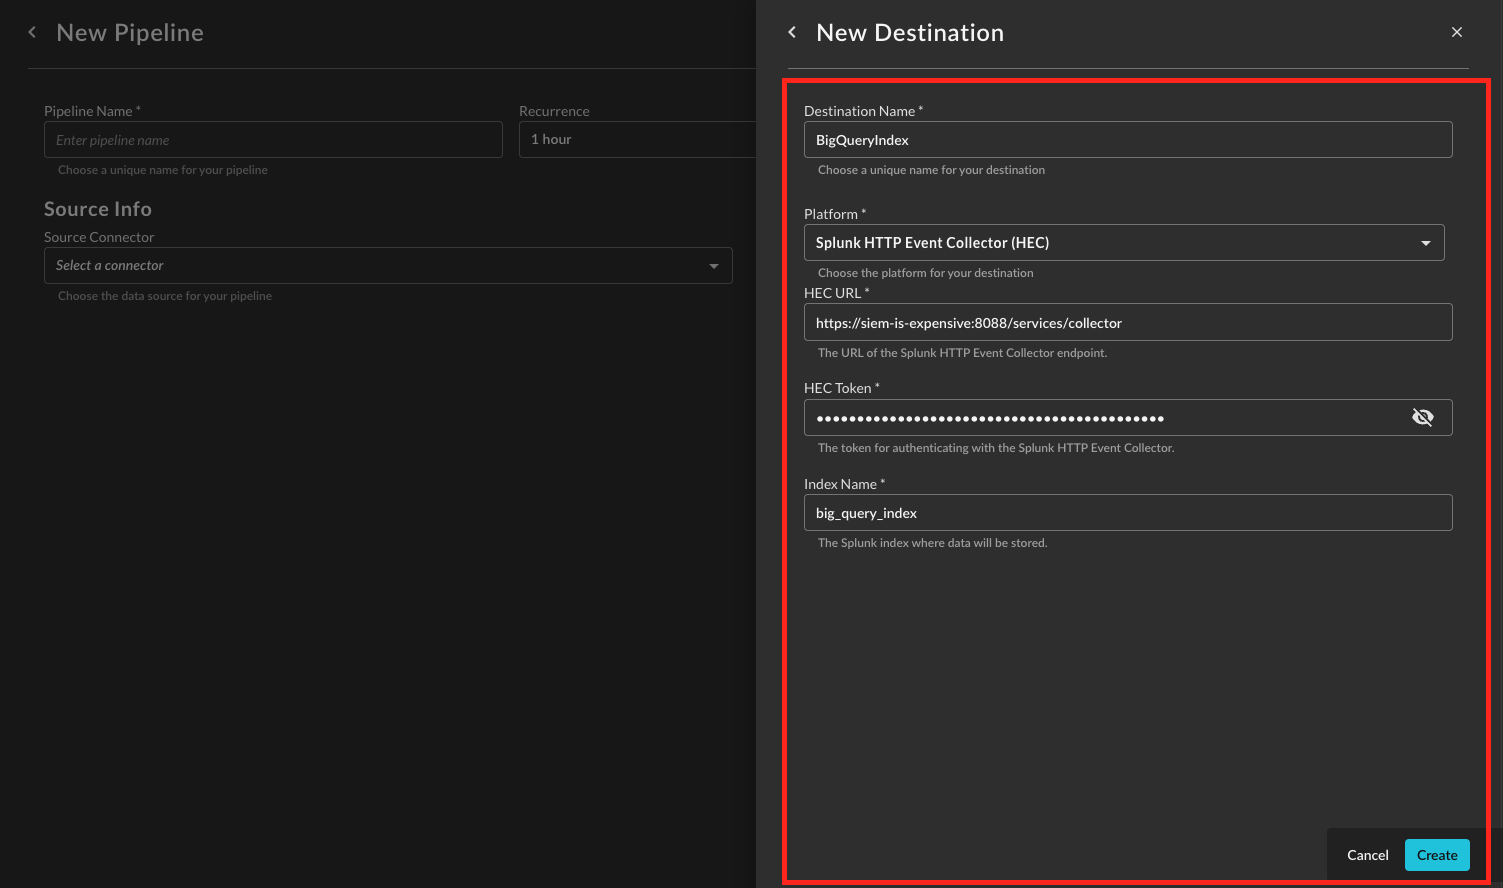
Task: Click the HEC URL helper text
Action: (x=962, y=353)
